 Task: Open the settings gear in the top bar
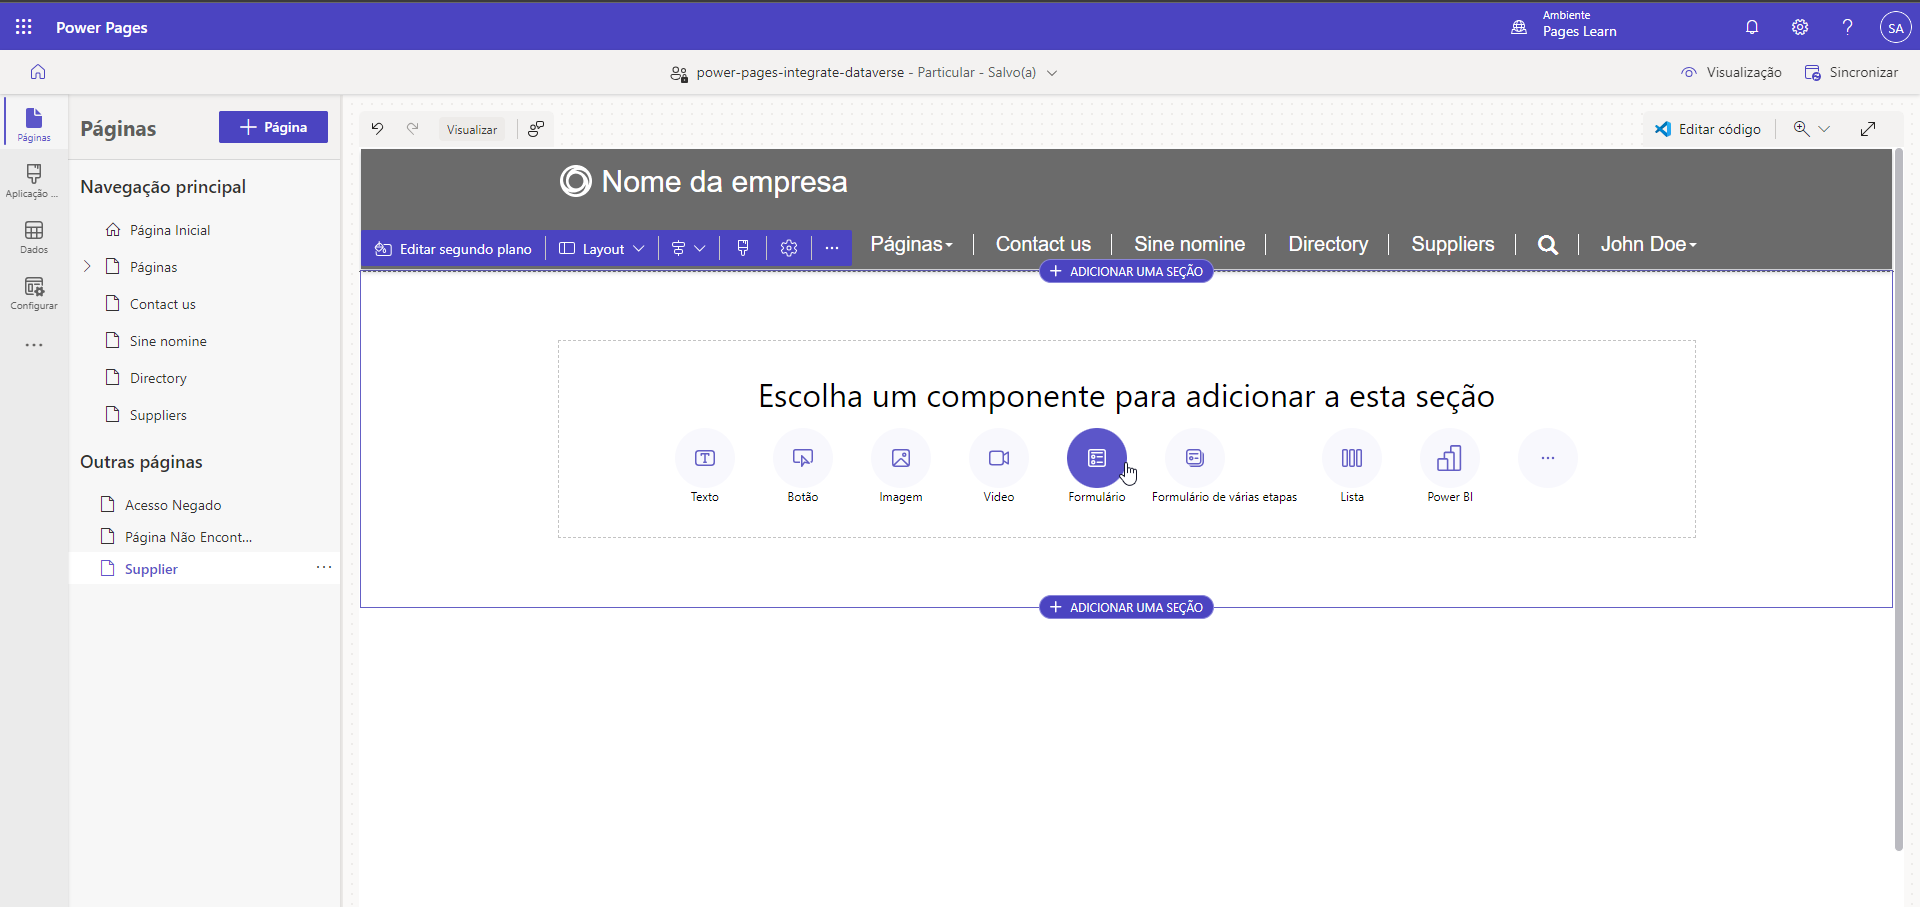click(1800, 27)
